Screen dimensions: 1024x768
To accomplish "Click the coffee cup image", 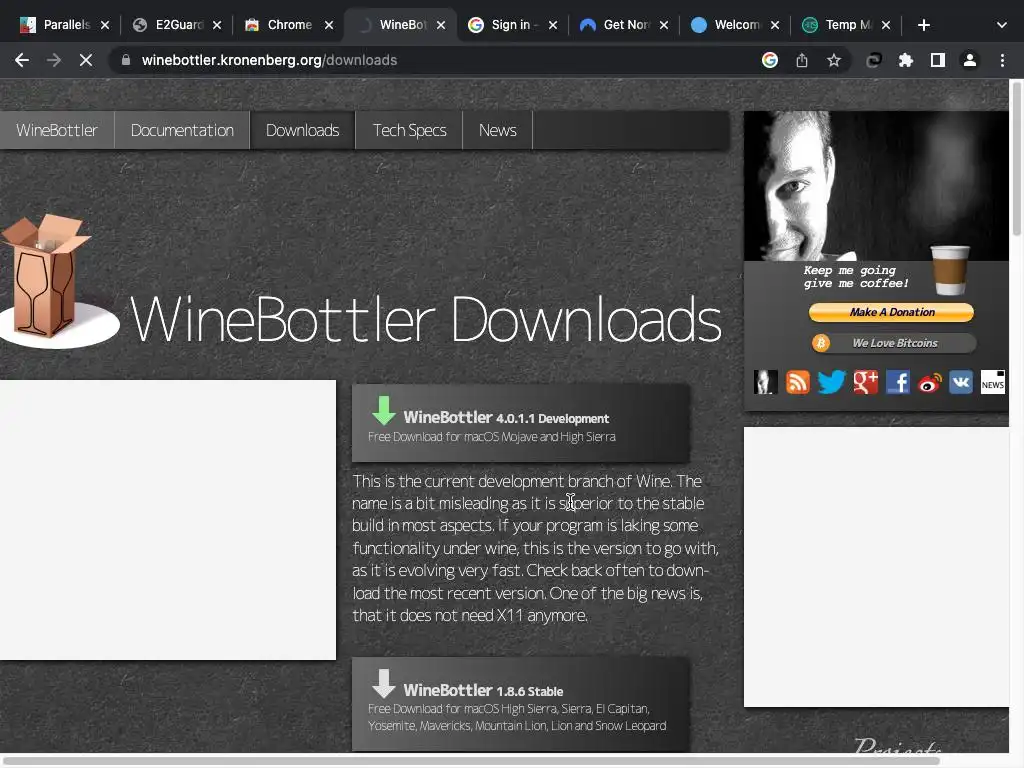I will 950,270.
